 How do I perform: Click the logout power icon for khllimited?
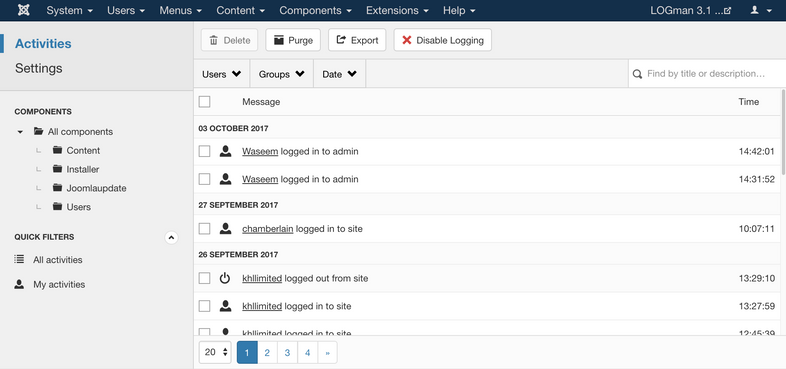pos(225,278)
